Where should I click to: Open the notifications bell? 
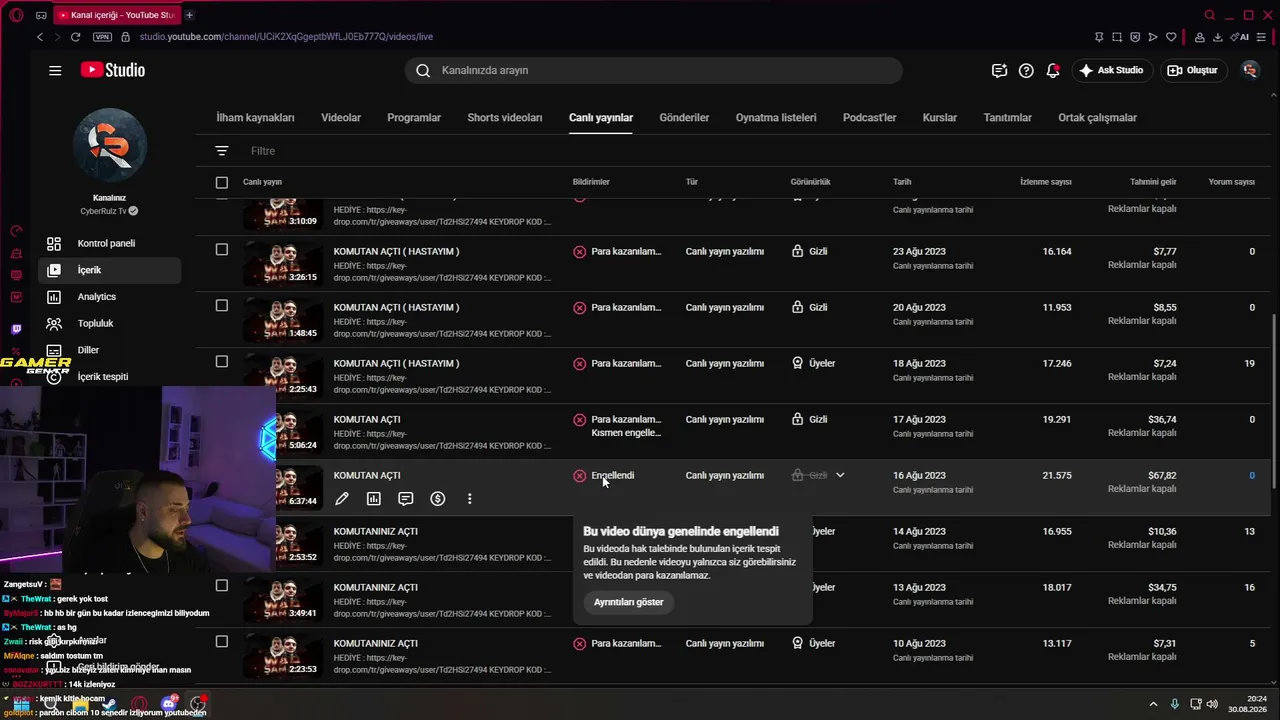[x=1053, y=70]
